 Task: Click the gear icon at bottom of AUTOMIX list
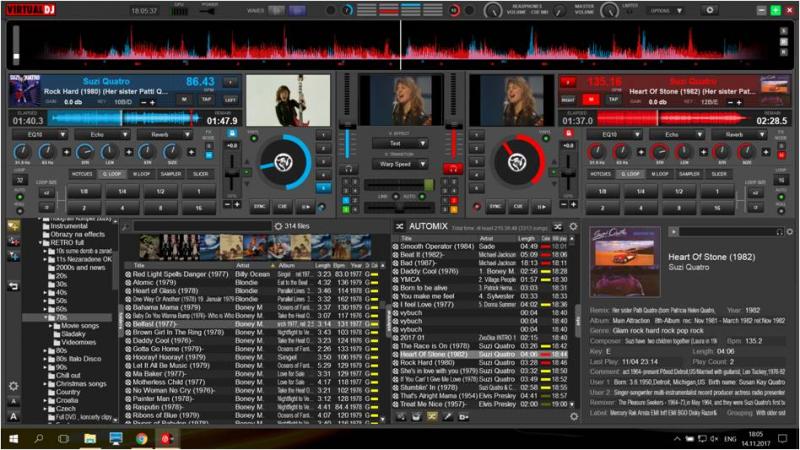coord(573,417)
